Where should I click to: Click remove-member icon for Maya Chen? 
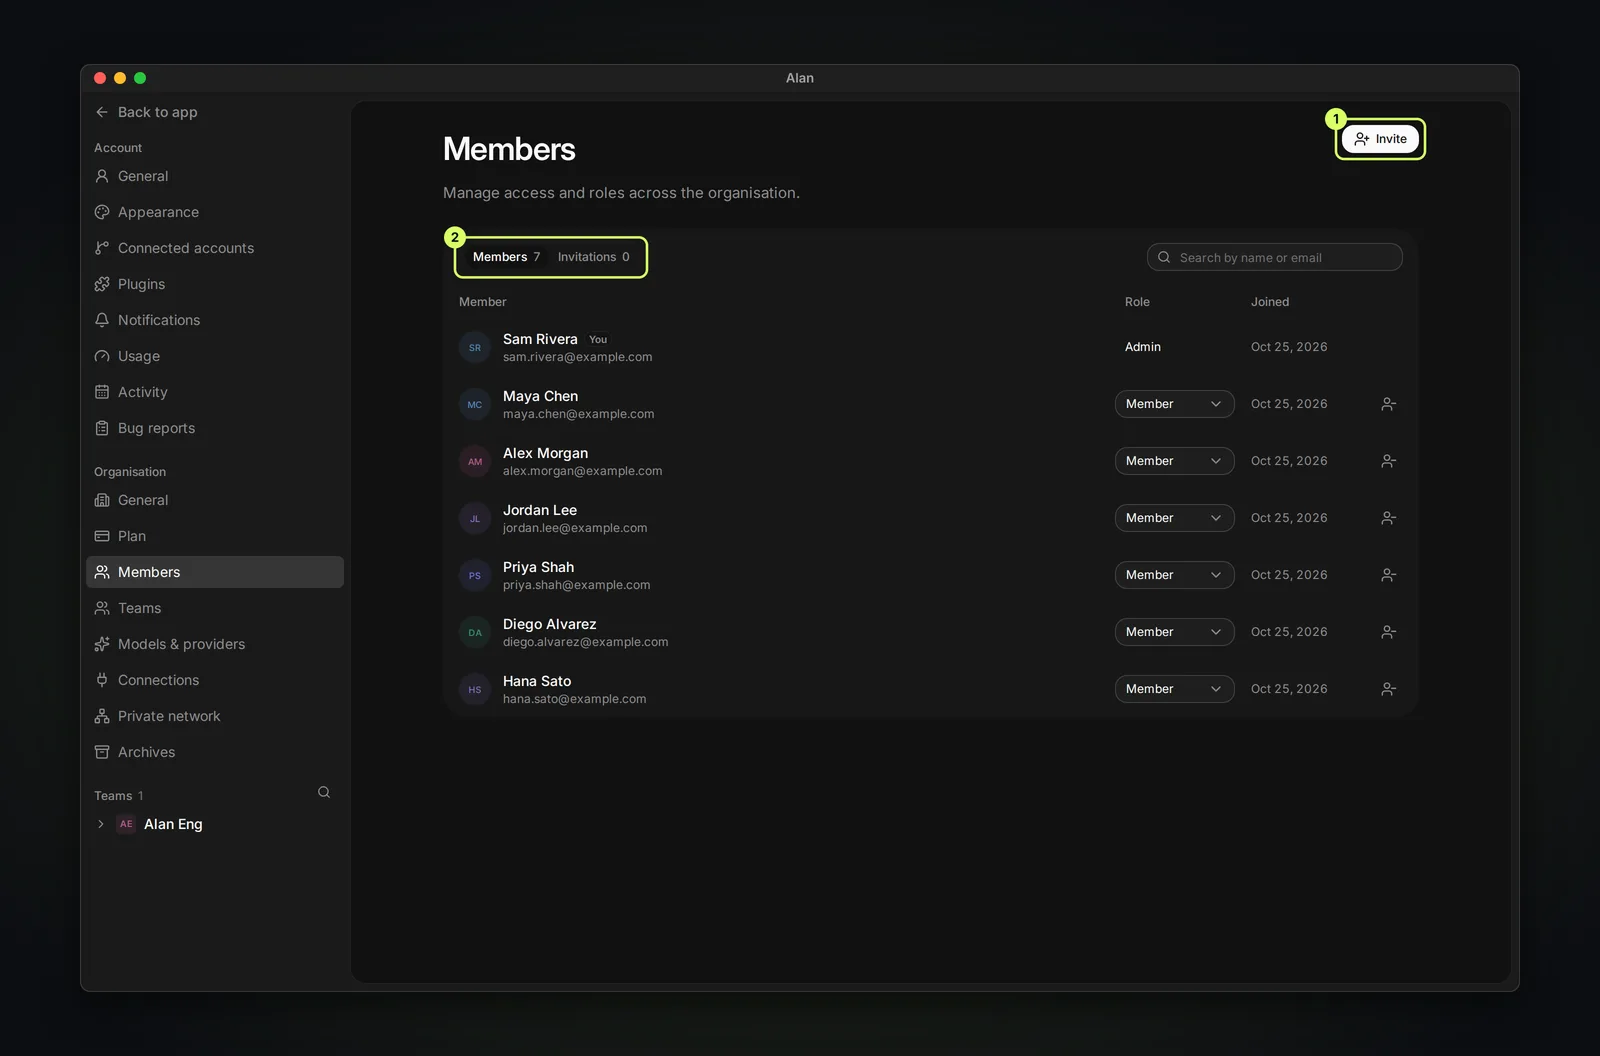pyautogui.click(x=1388, y=404)
